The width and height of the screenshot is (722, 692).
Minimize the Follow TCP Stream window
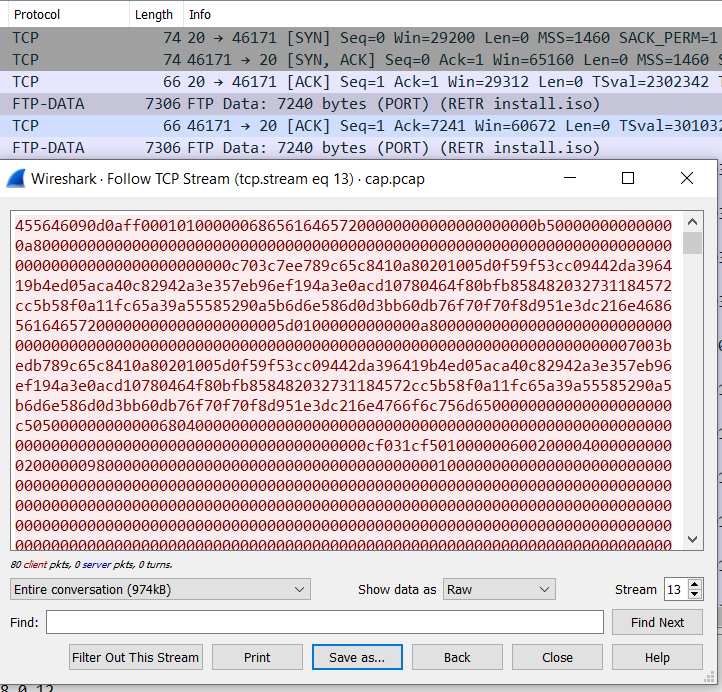pyautogui.click(x=570, y=178)
